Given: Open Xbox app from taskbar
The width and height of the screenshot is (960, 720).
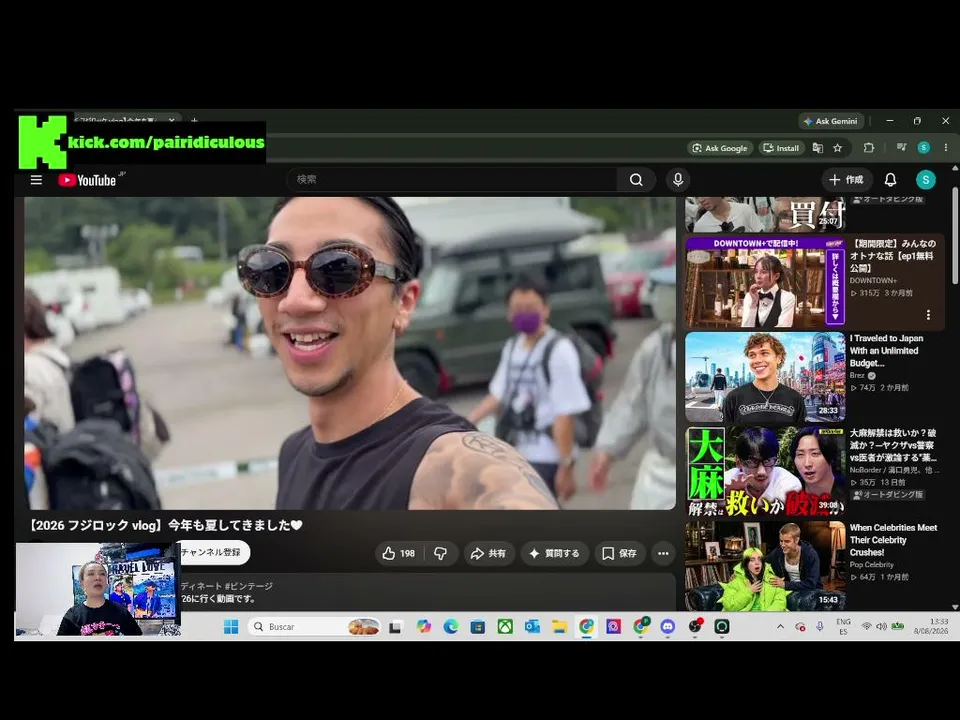Looking at the screenshot, I should point(505,626).
